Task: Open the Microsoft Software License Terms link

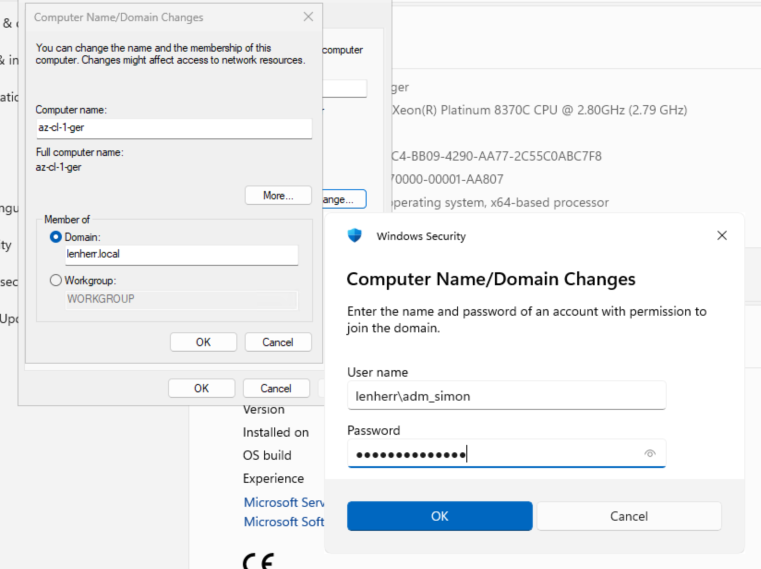Action: 285,521
